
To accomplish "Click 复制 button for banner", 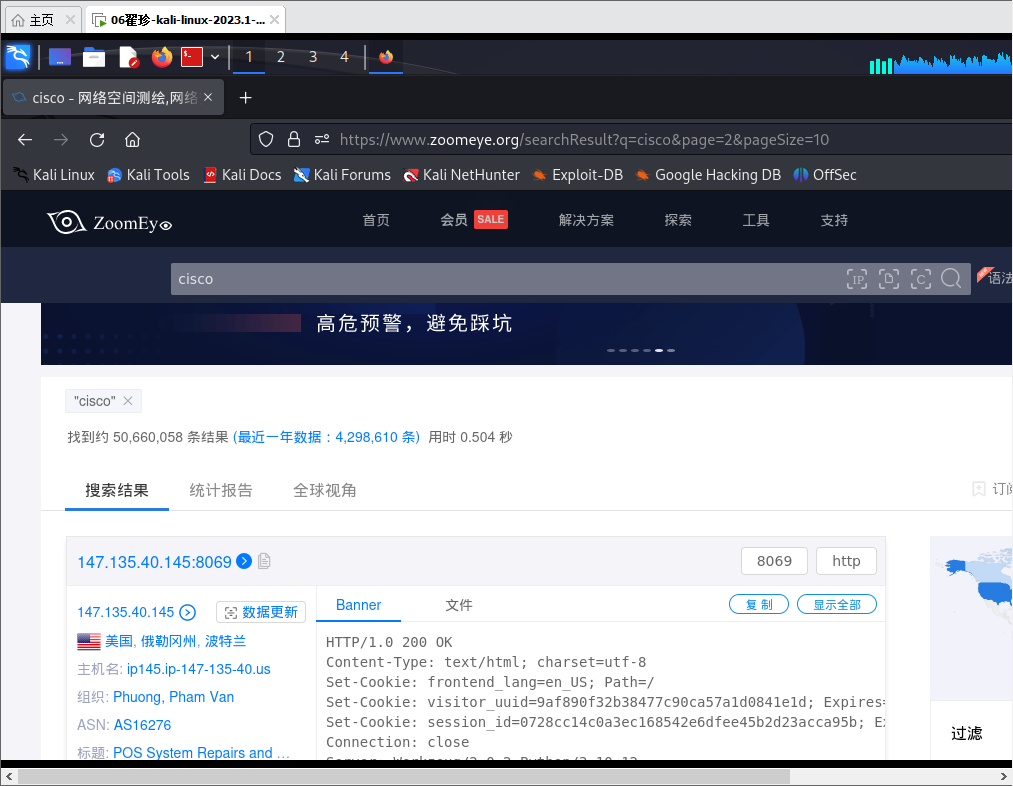I will (x=759, y=605).
